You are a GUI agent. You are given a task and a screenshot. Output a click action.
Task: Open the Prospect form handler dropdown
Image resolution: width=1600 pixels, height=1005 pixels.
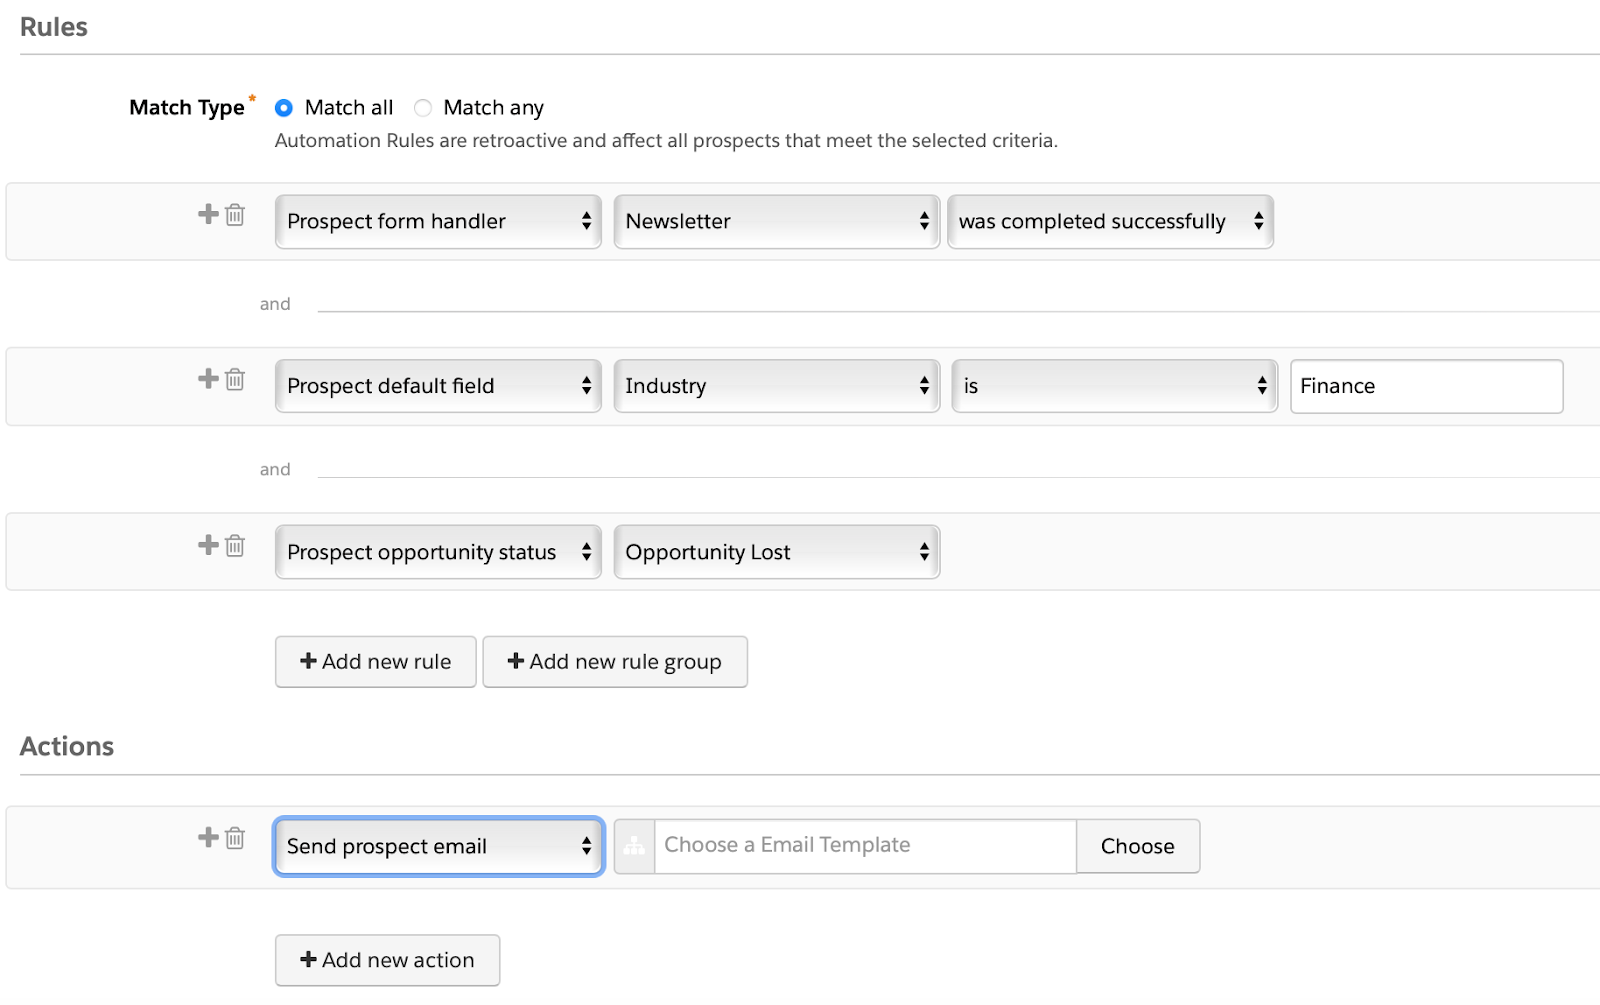(438, 222)
